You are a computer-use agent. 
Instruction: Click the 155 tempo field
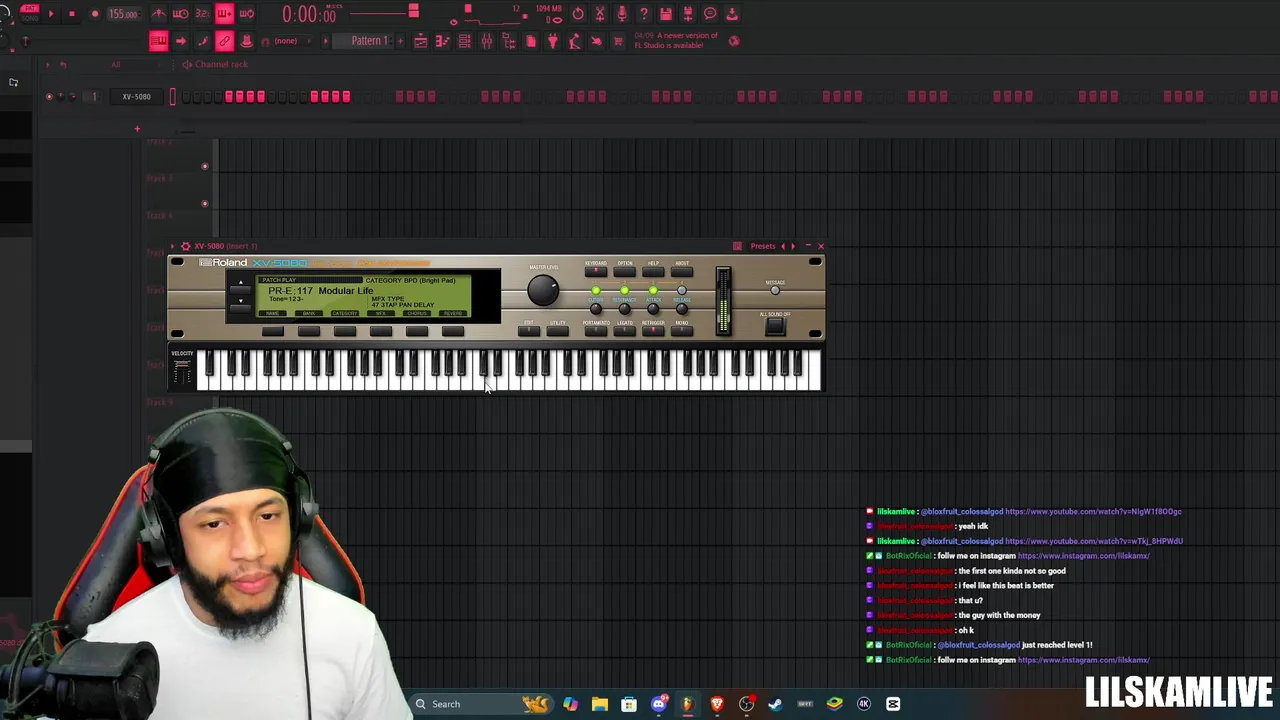123,14
